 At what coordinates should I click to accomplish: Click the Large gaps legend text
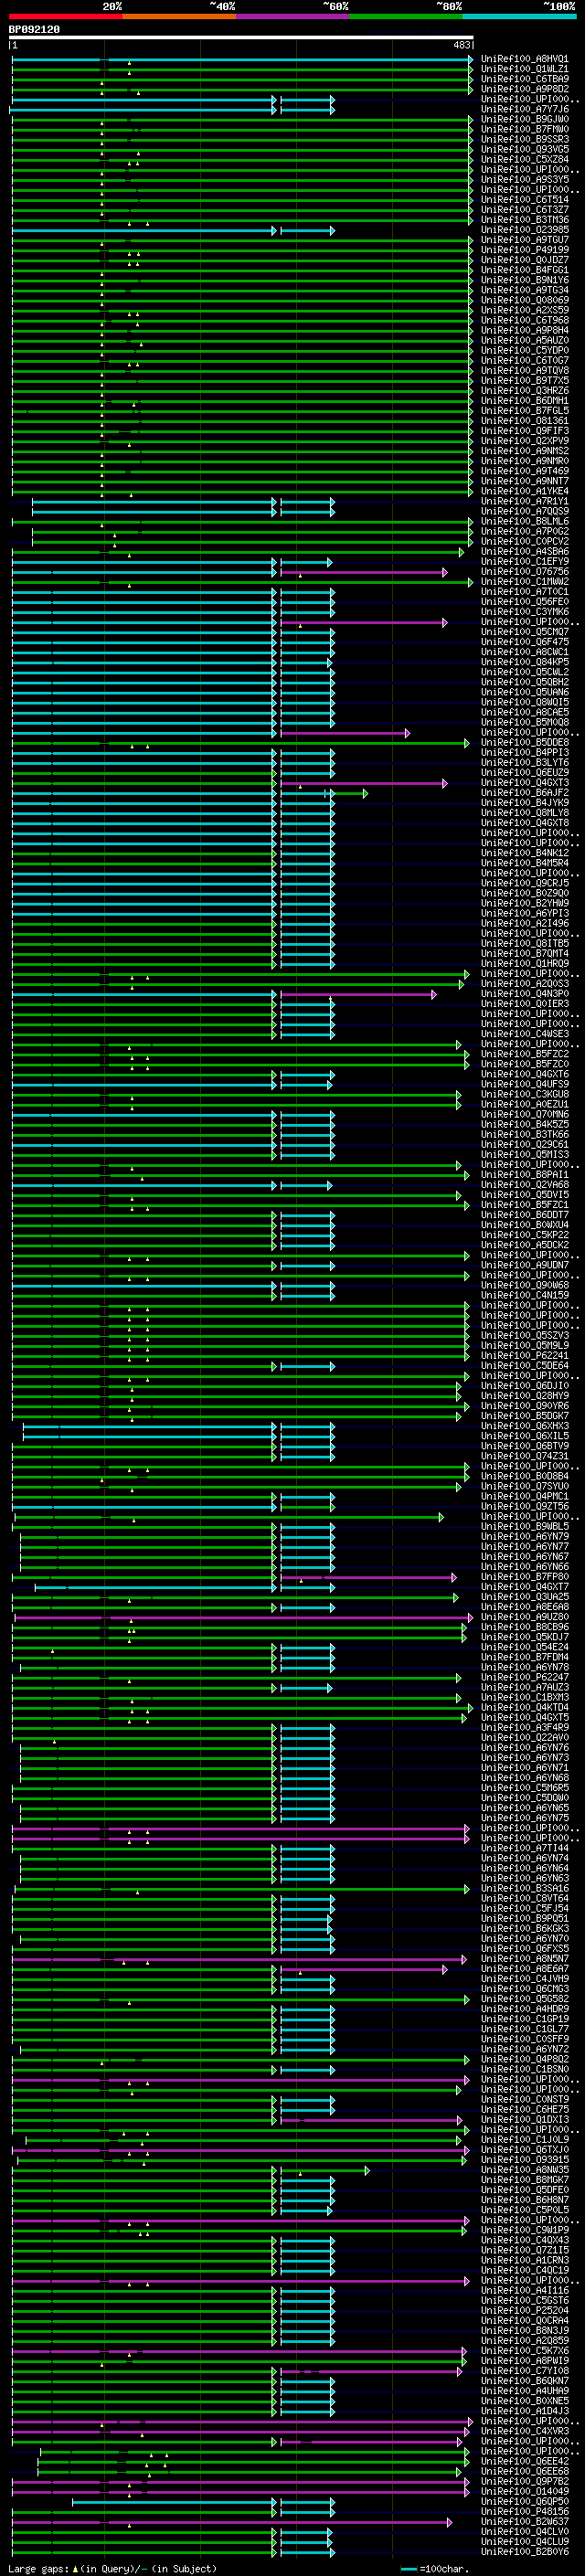click(x=38, y=2568)
